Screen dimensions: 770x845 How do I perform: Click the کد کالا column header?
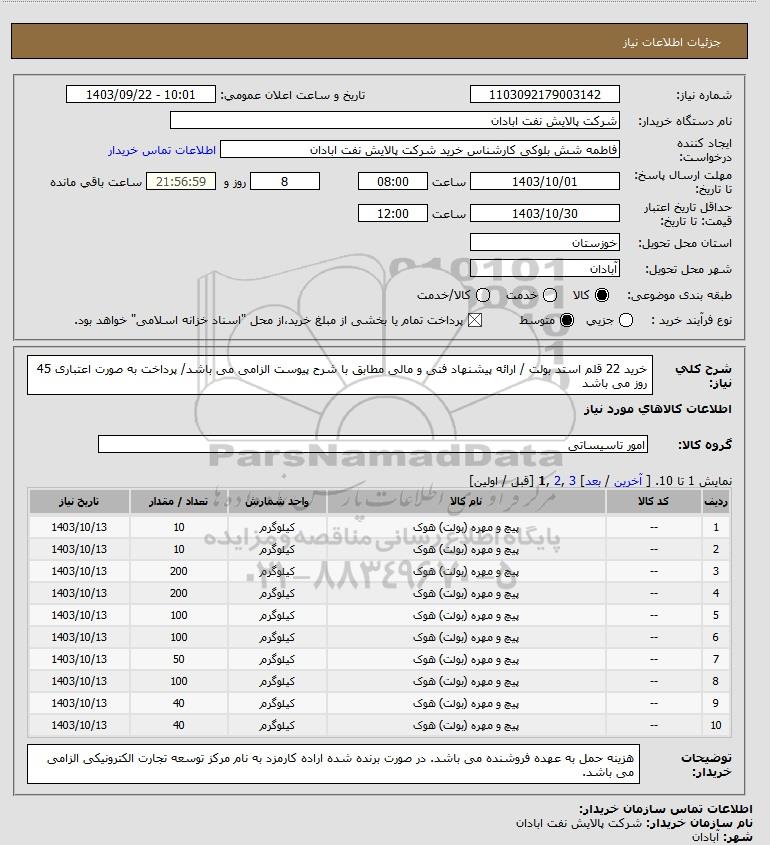[654, 502]
